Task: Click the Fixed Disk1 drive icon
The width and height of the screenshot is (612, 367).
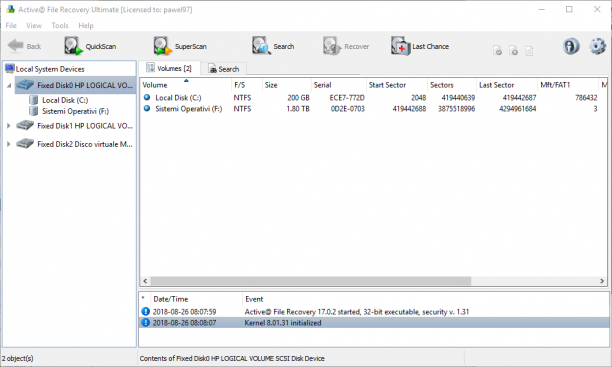Action: click(25, 125)
